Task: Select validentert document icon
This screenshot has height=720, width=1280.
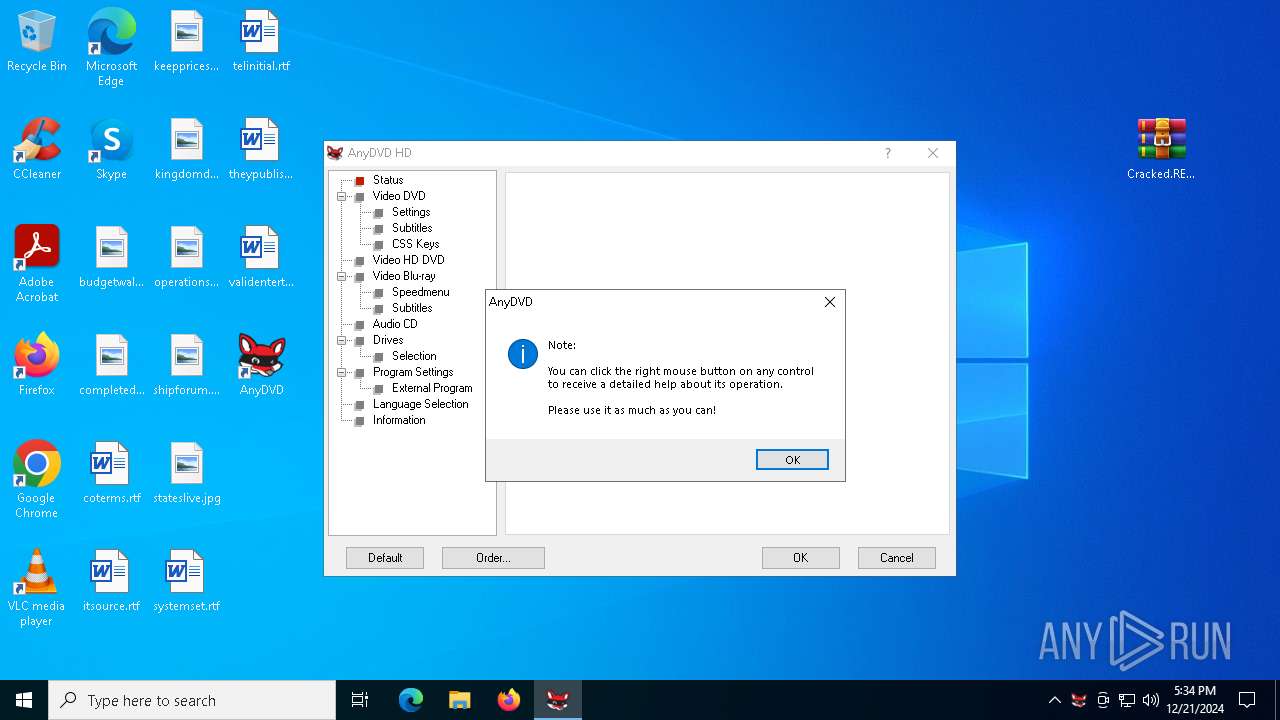Action: (261, 258)
